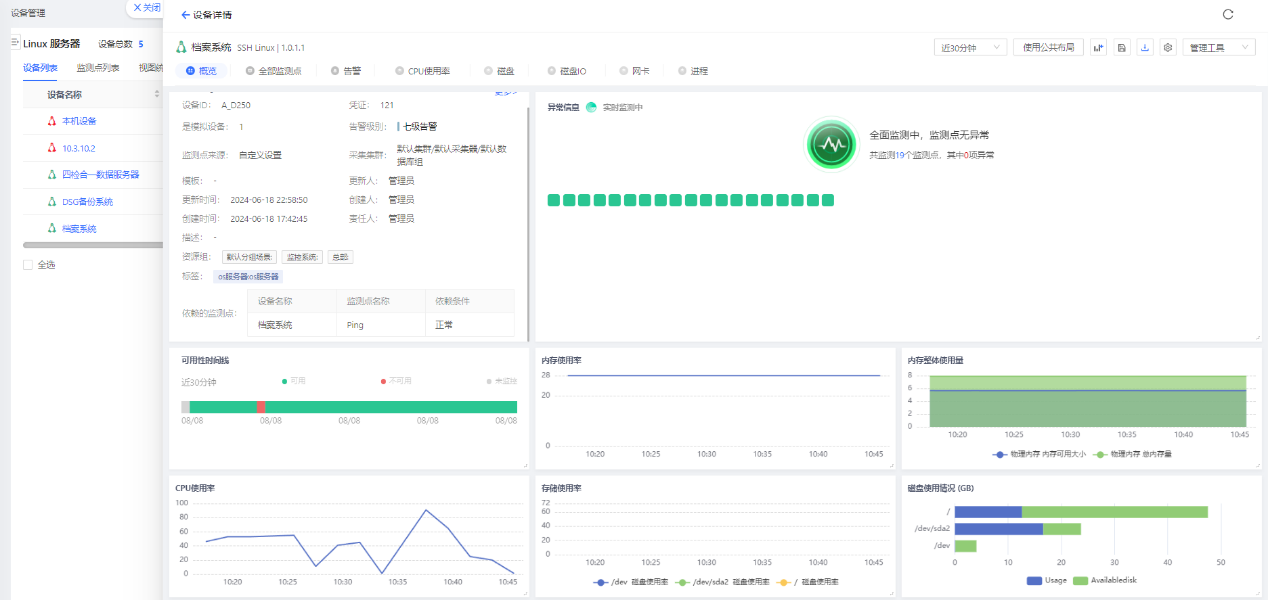The width and height of the screenshot is (1268, 600).
Task: Click the device list horizontal scrollbar
Action: coord(92,244)
